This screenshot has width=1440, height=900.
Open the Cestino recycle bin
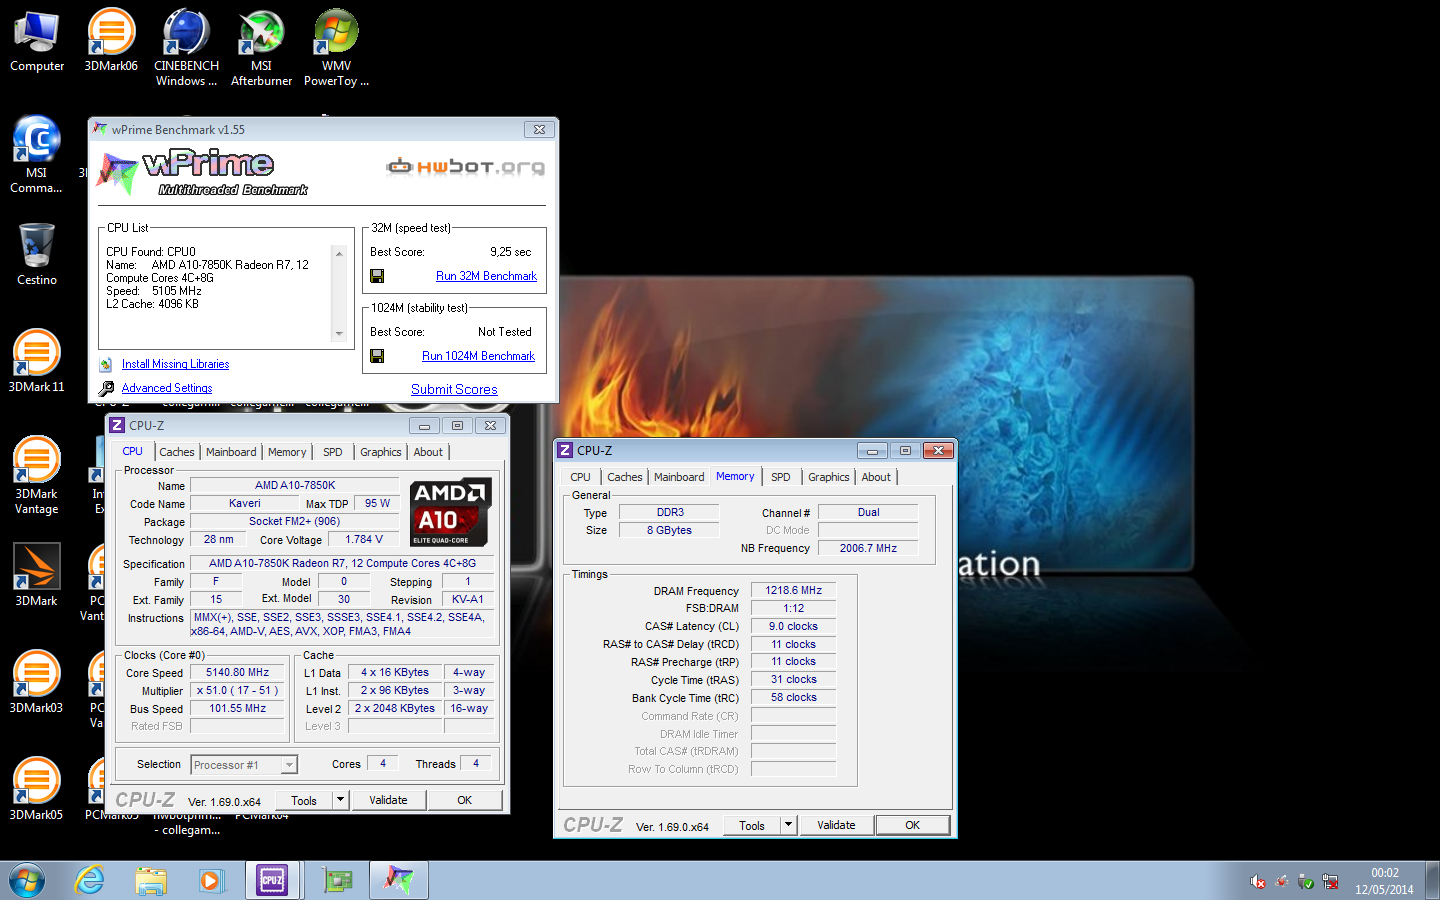(37, 254)
